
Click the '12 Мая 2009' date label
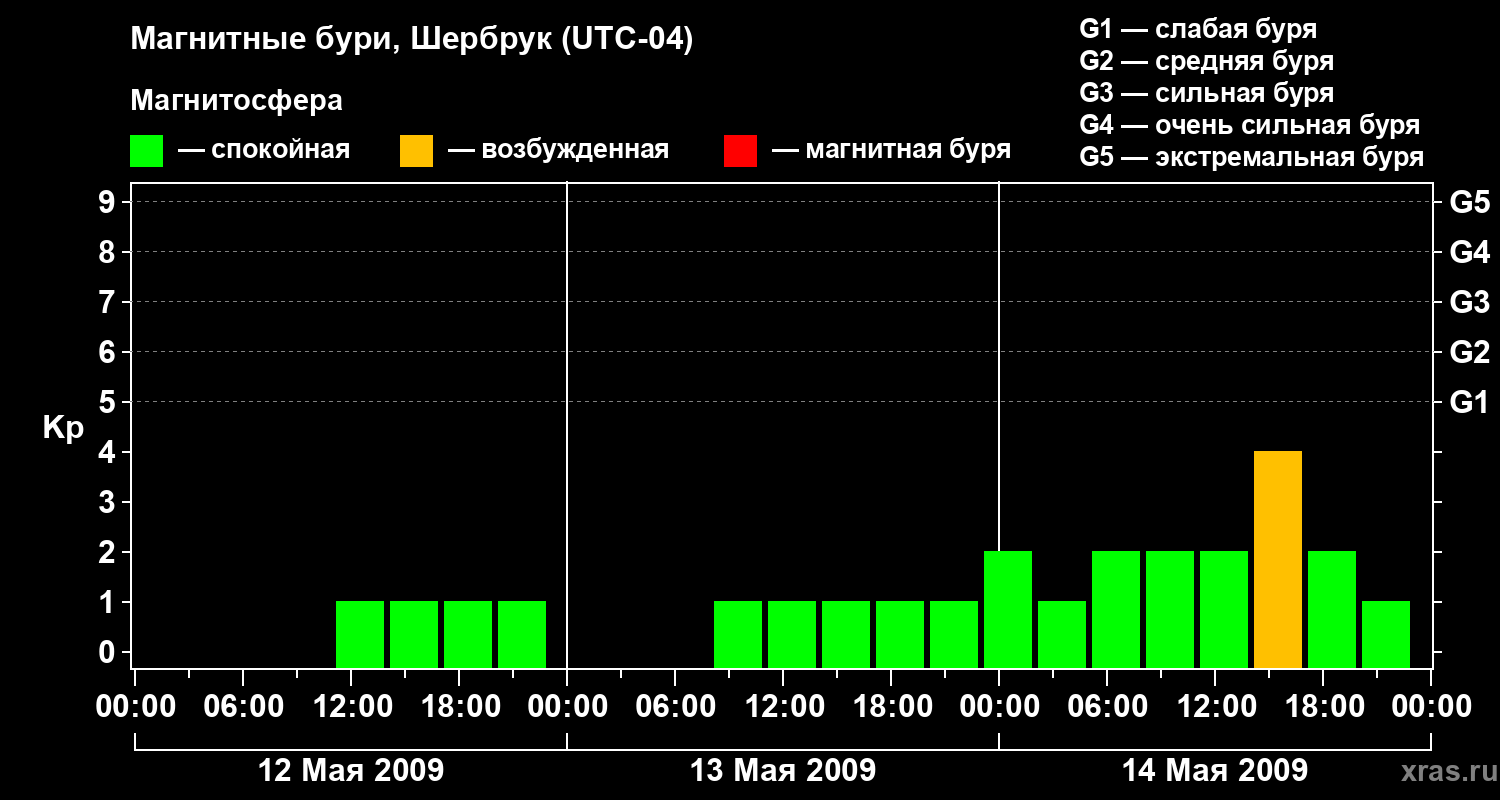(x=351, y=771)
